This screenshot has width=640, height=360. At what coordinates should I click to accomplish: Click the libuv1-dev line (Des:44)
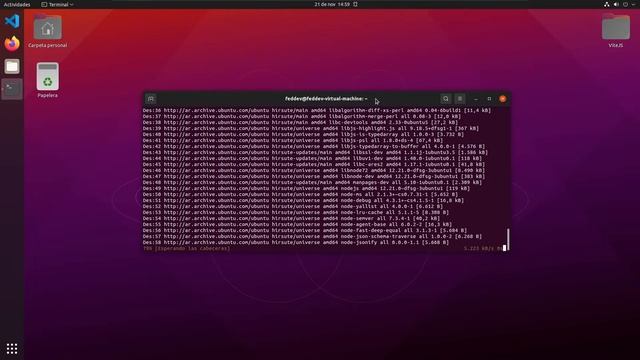312,158
